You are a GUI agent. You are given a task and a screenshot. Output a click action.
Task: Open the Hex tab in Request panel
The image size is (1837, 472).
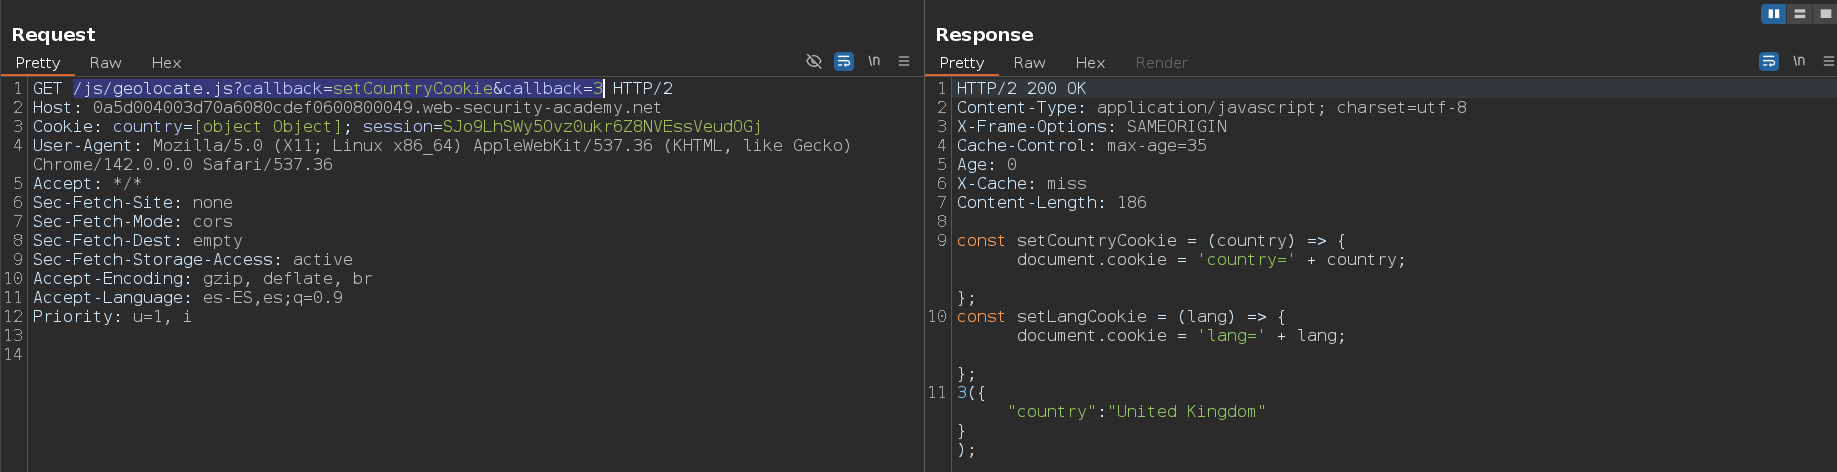pos(166,63)
